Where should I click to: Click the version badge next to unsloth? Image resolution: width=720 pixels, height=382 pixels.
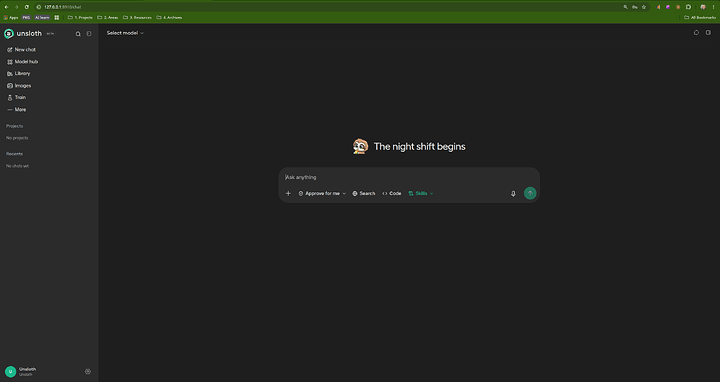click(50, 34)
